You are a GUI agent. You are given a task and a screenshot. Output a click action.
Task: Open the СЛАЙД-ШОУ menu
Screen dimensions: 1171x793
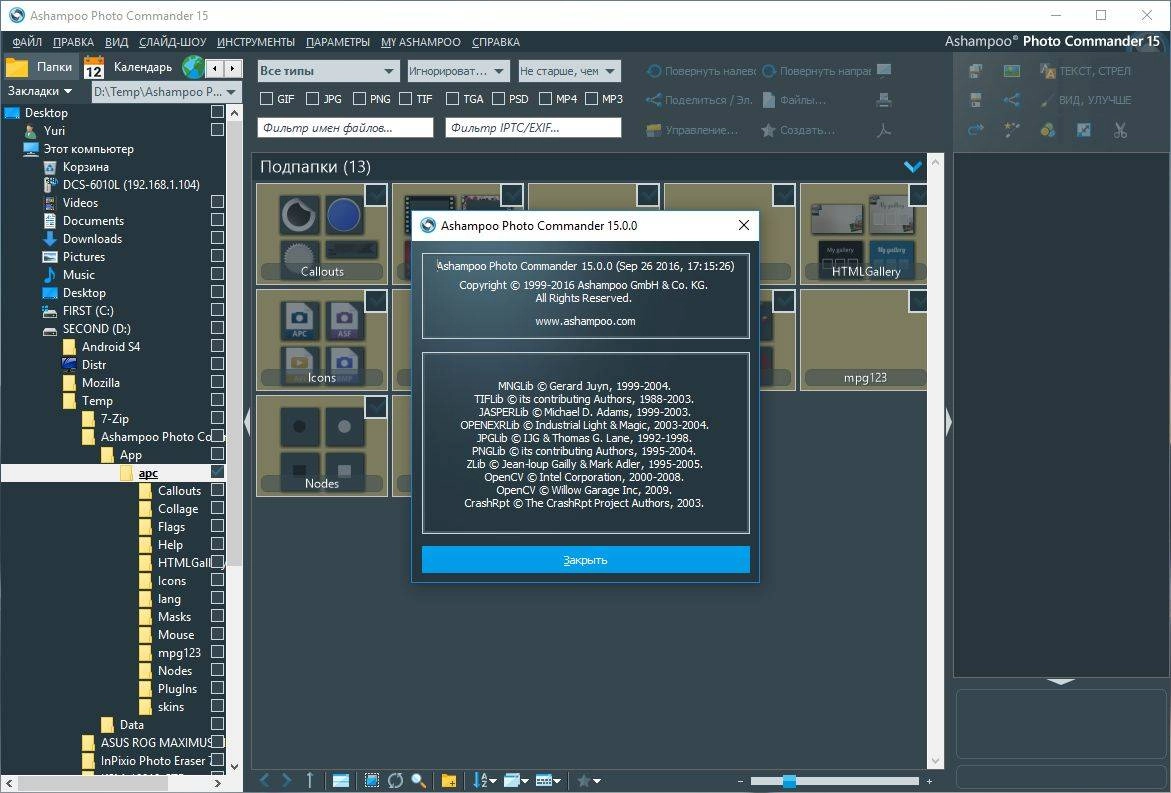click(173, 42)
